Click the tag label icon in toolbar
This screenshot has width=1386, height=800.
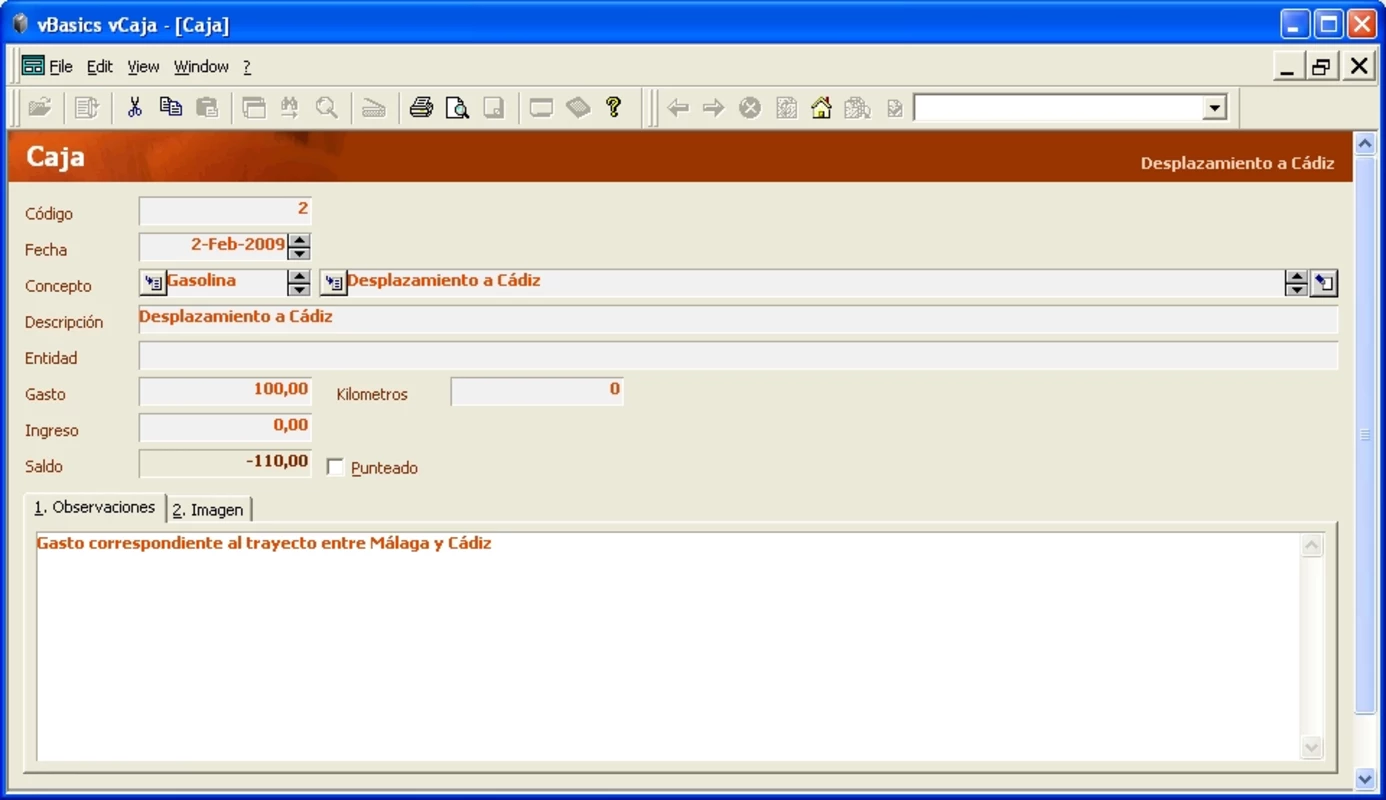(578, 107)
